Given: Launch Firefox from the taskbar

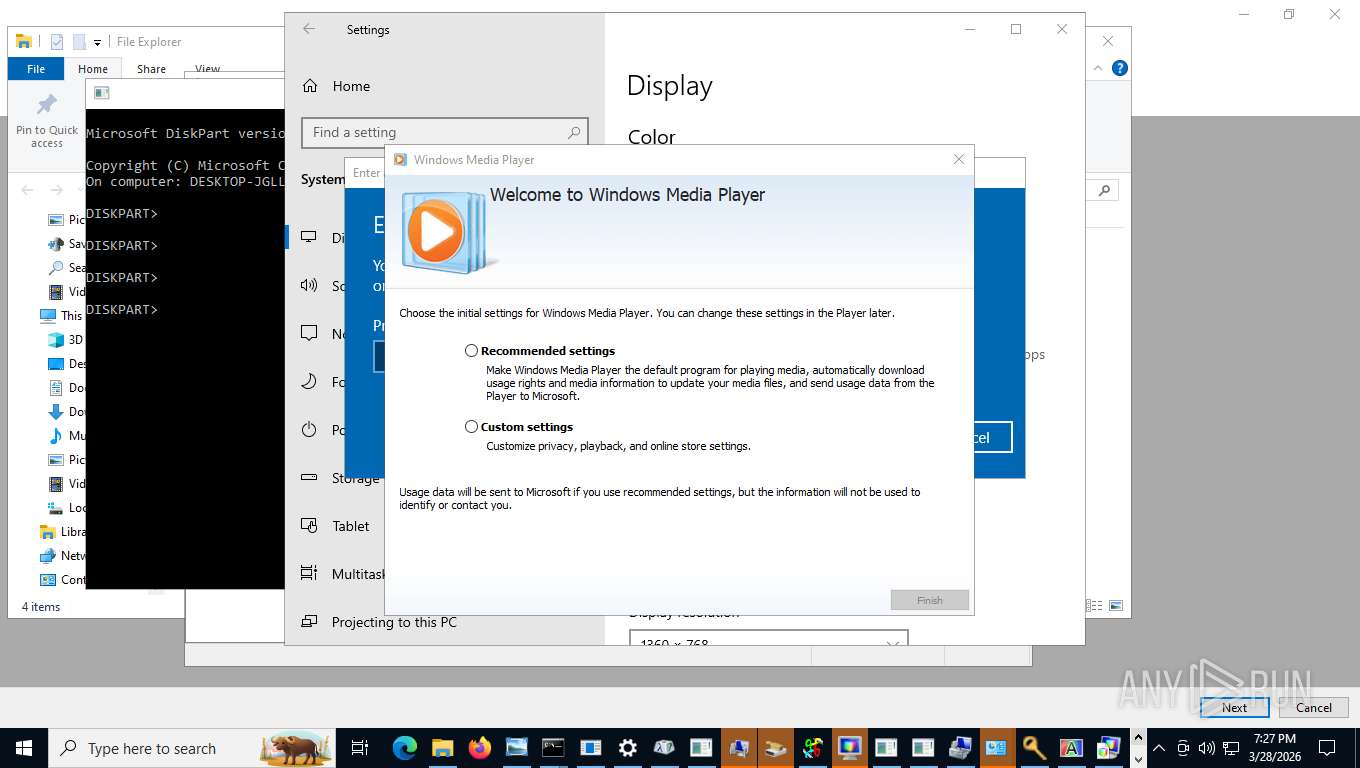Looking at the screenshot, I should [479, 748].
